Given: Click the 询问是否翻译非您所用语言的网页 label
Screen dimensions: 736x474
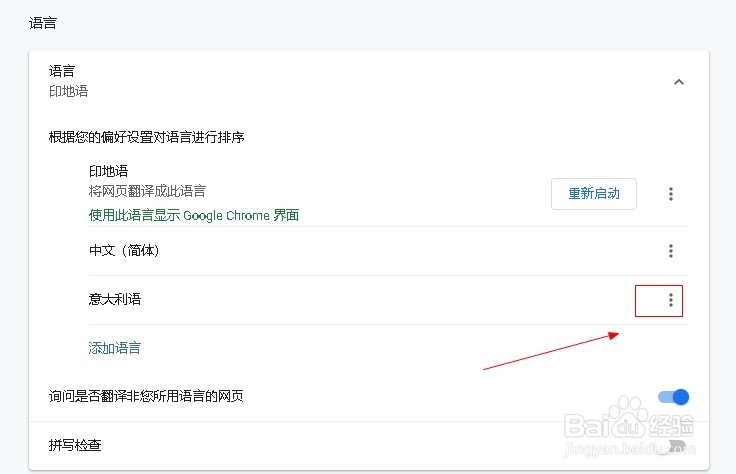Looking at the screenshot, I should [x=146, y=396].
